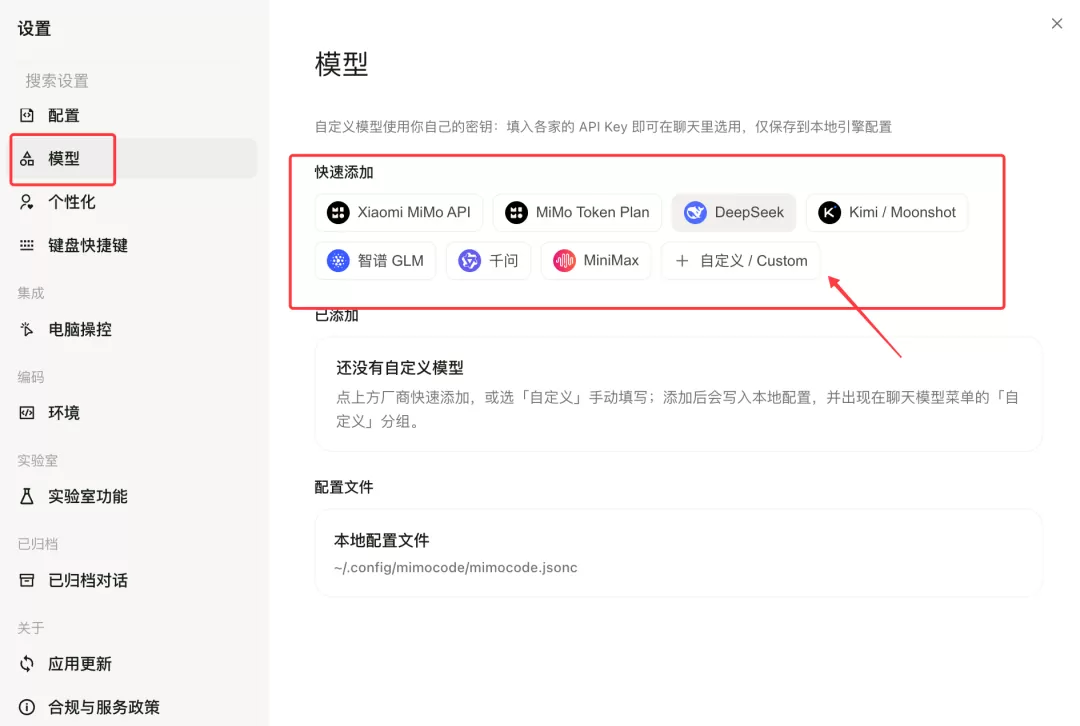
Task: Add the MiMo Token Plan provider
Action: click(x=577, y=212)
